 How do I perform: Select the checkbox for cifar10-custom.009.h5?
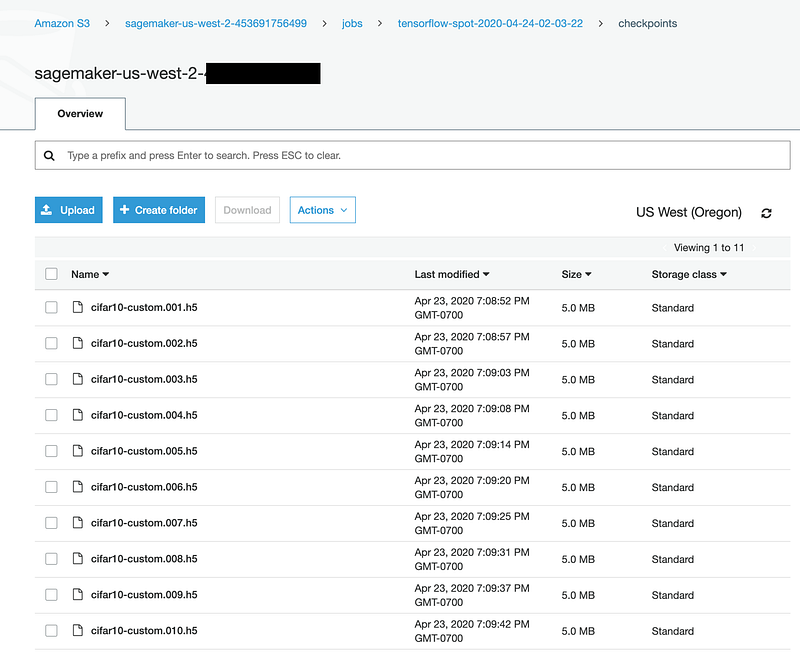(51, 595)
